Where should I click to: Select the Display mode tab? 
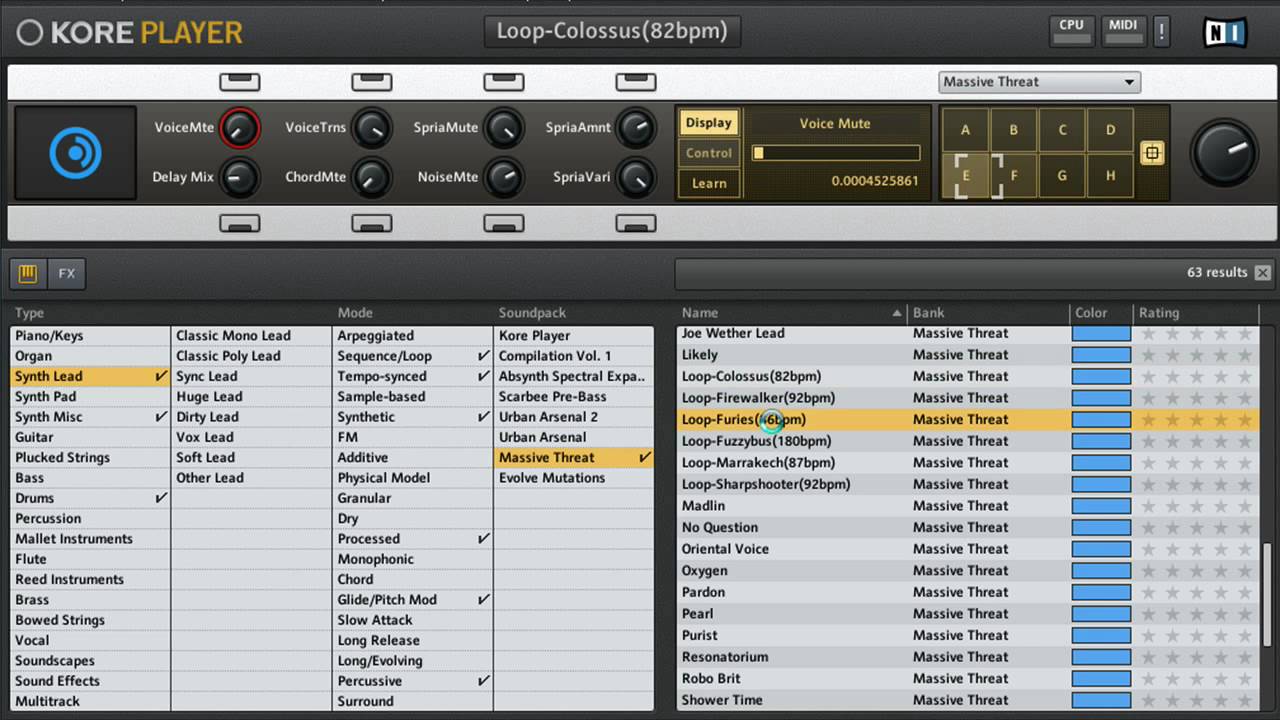pos(709,123)
